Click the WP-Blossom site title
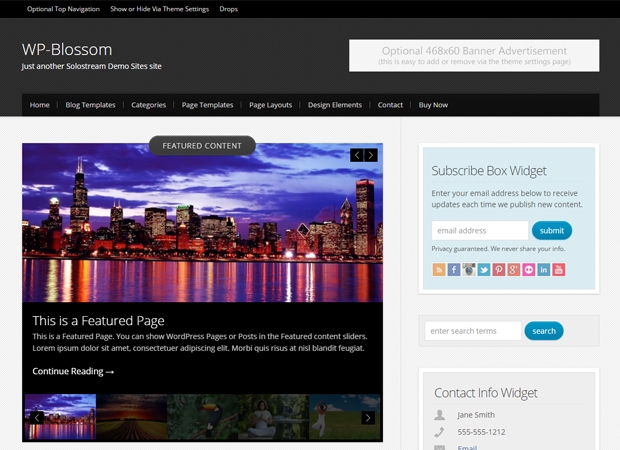Image resolution: width=620 pixels, height=450 pixels. [67, 49]
